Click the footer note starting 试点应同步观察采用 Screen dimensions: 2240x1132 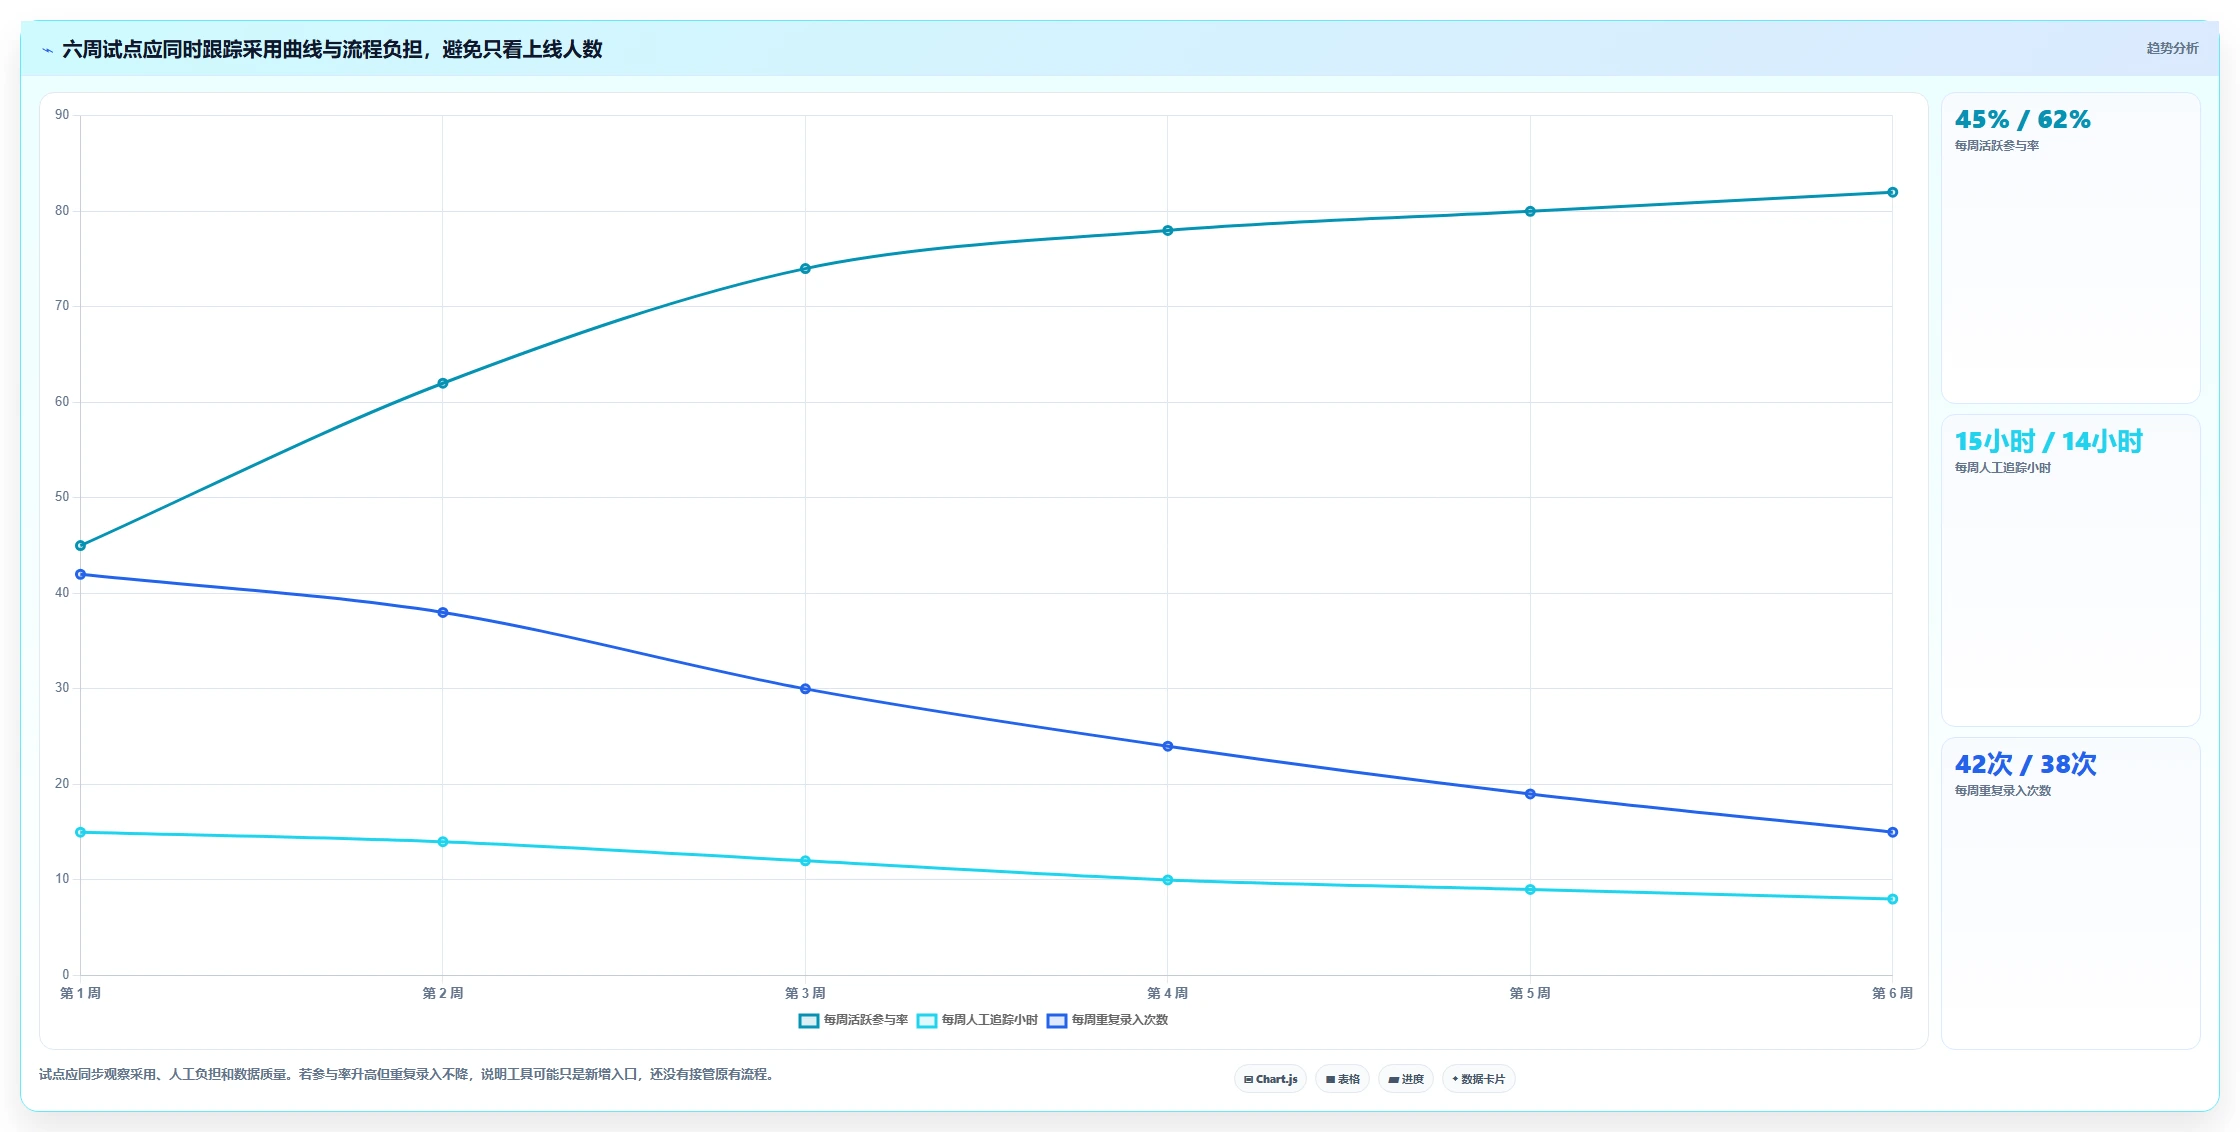pyautogui.click(x=408, y=1075)
